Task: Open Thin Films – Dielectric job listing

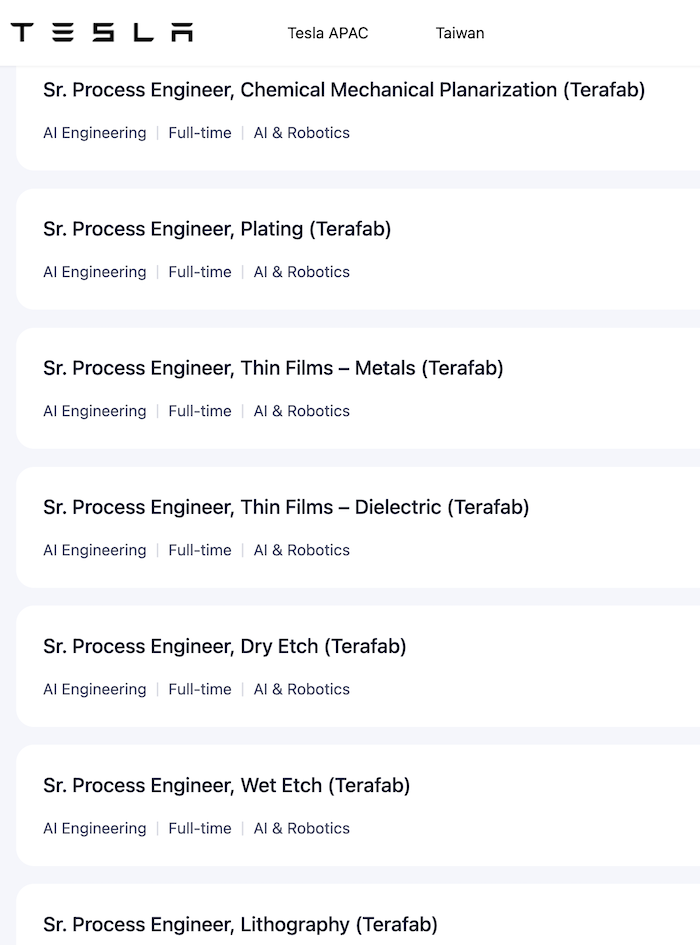Action: click(286, 507)
